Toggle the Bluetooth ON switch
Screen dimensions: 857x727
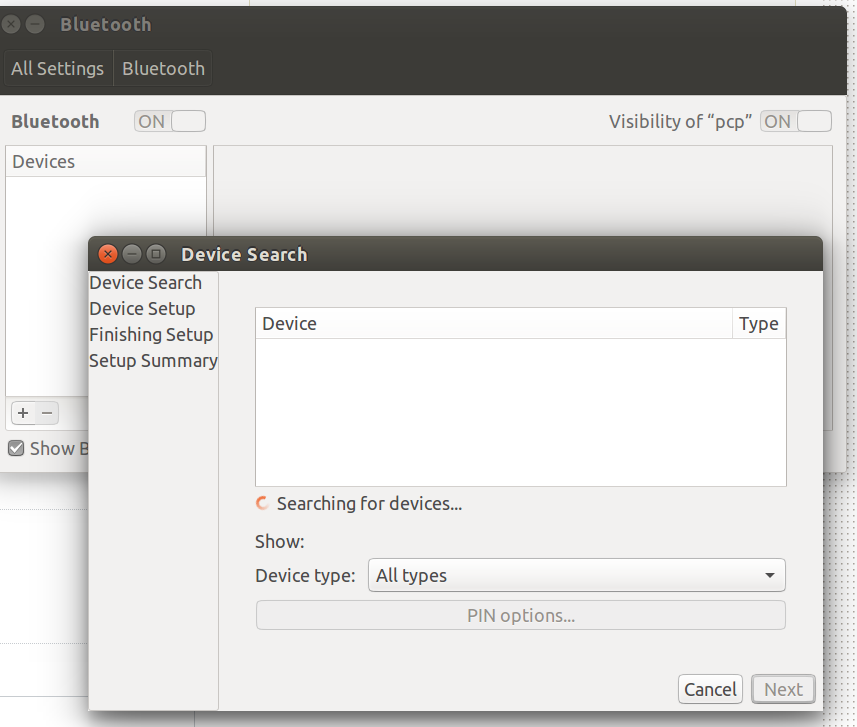pos(170,121)
